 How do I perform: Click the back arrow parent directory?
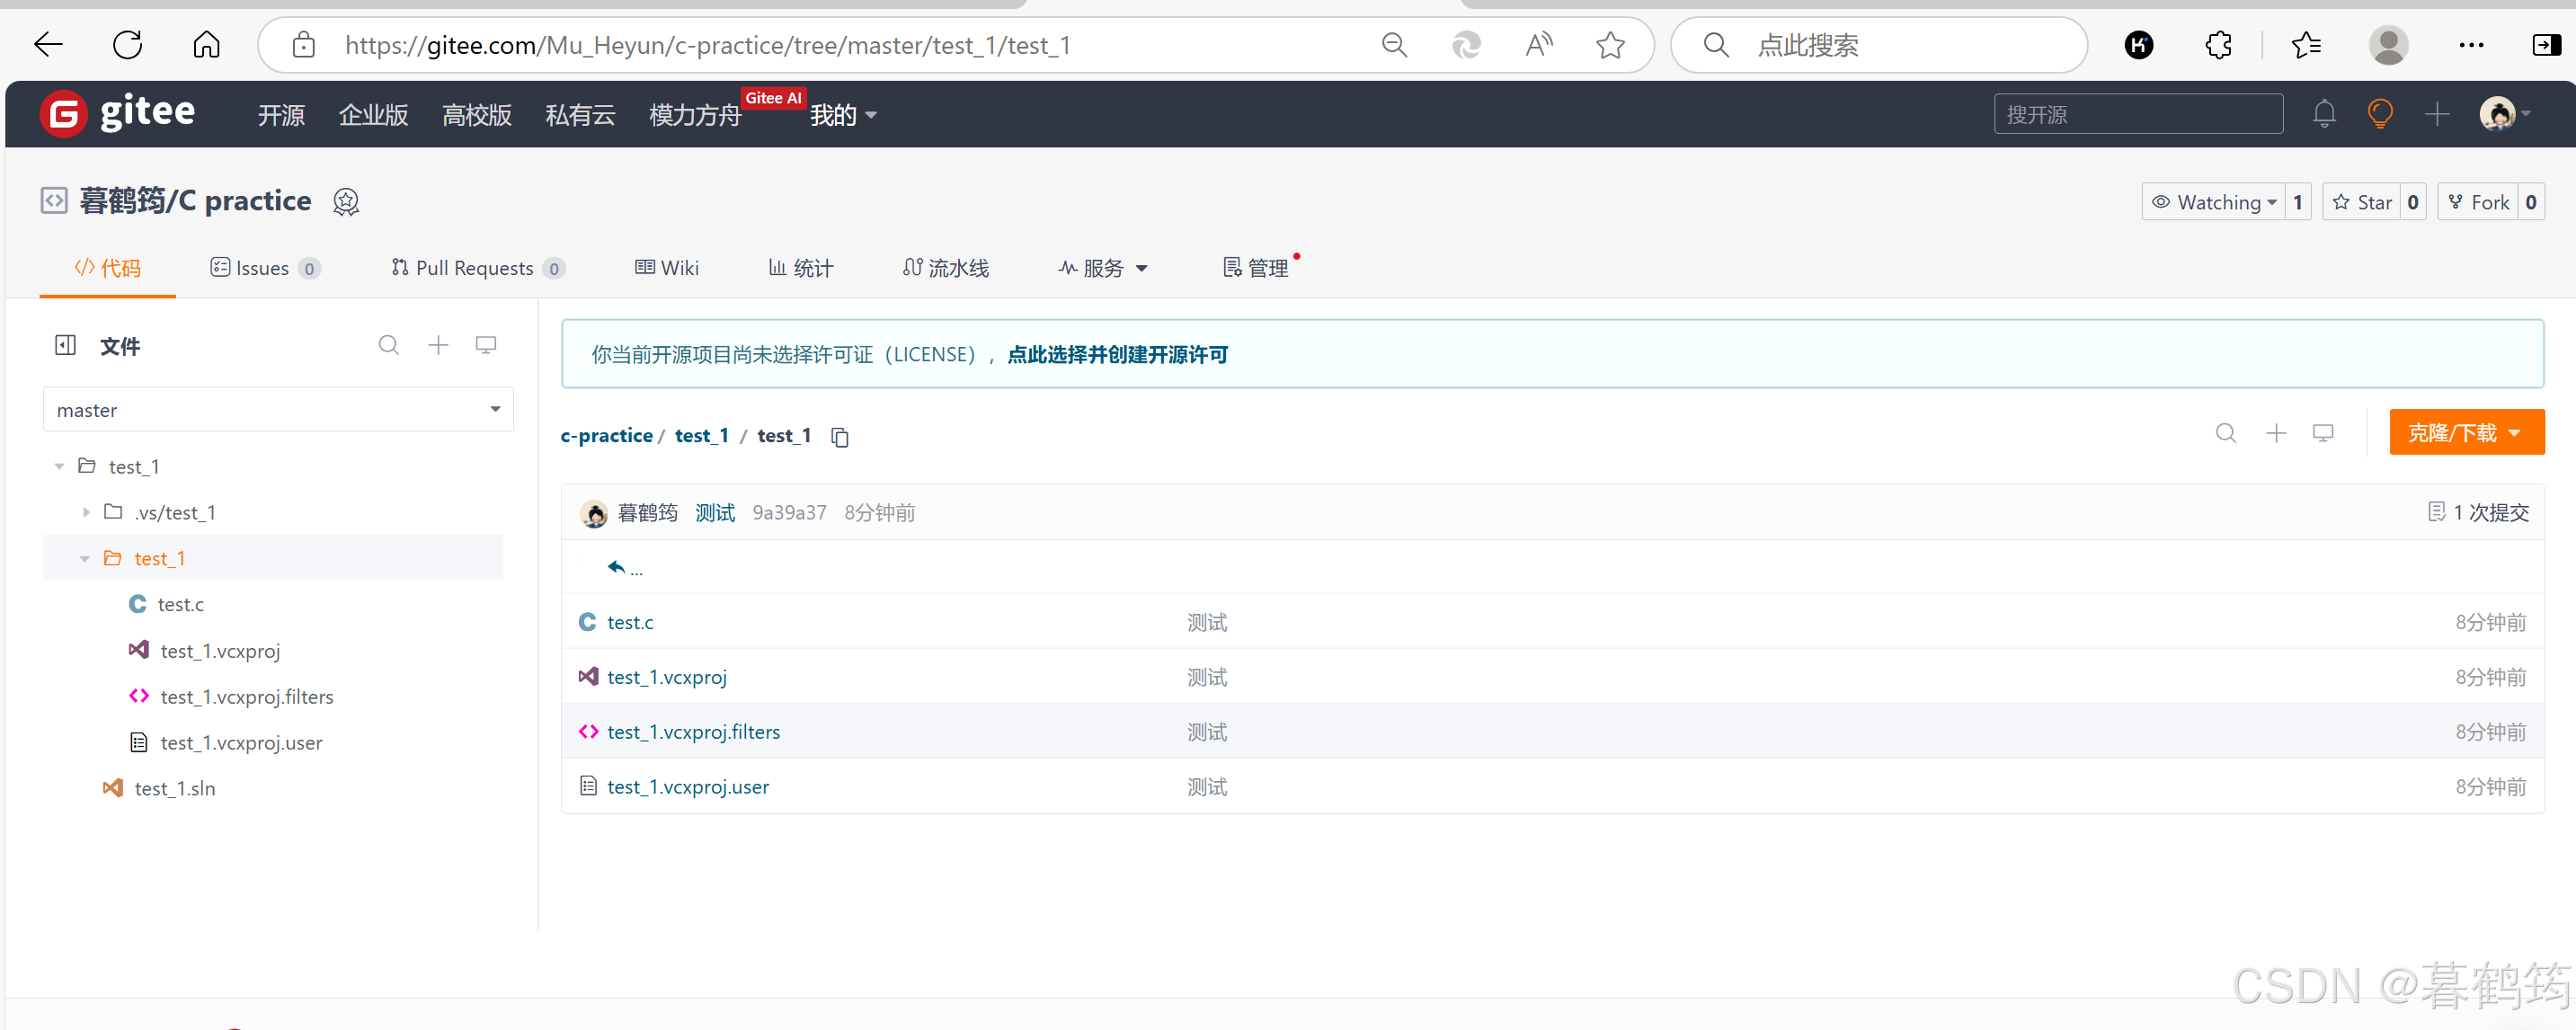617,567
